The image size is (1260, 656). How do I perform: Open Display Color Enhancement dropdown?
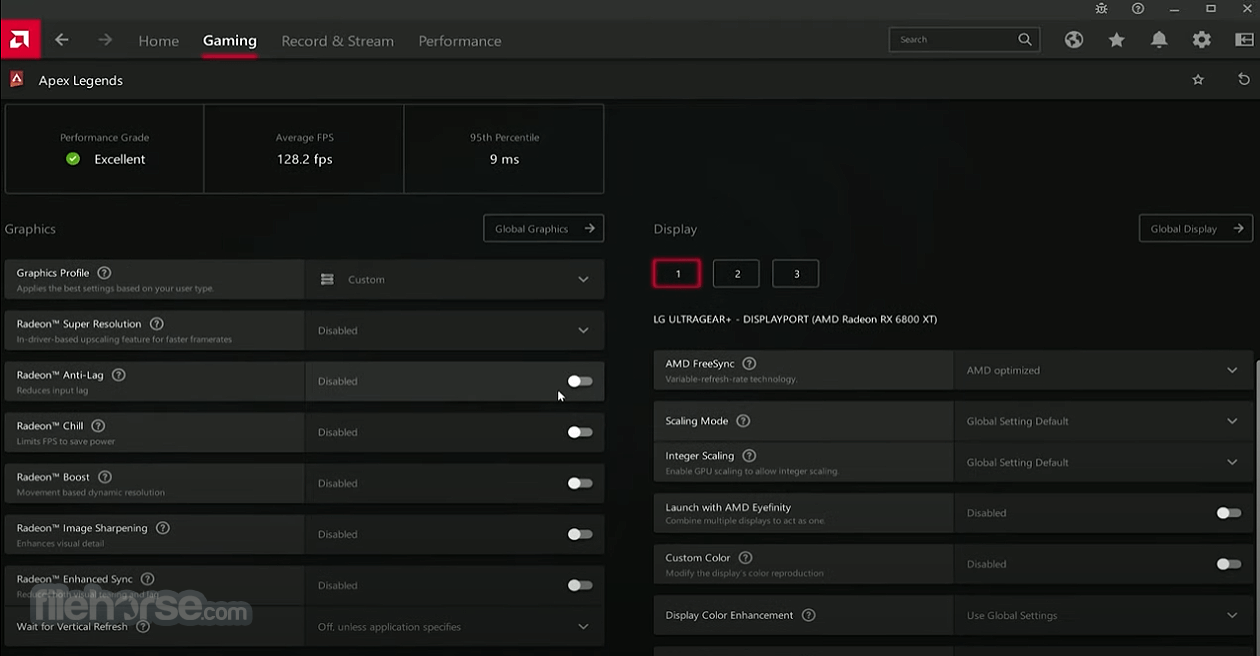click(1103, 615)
